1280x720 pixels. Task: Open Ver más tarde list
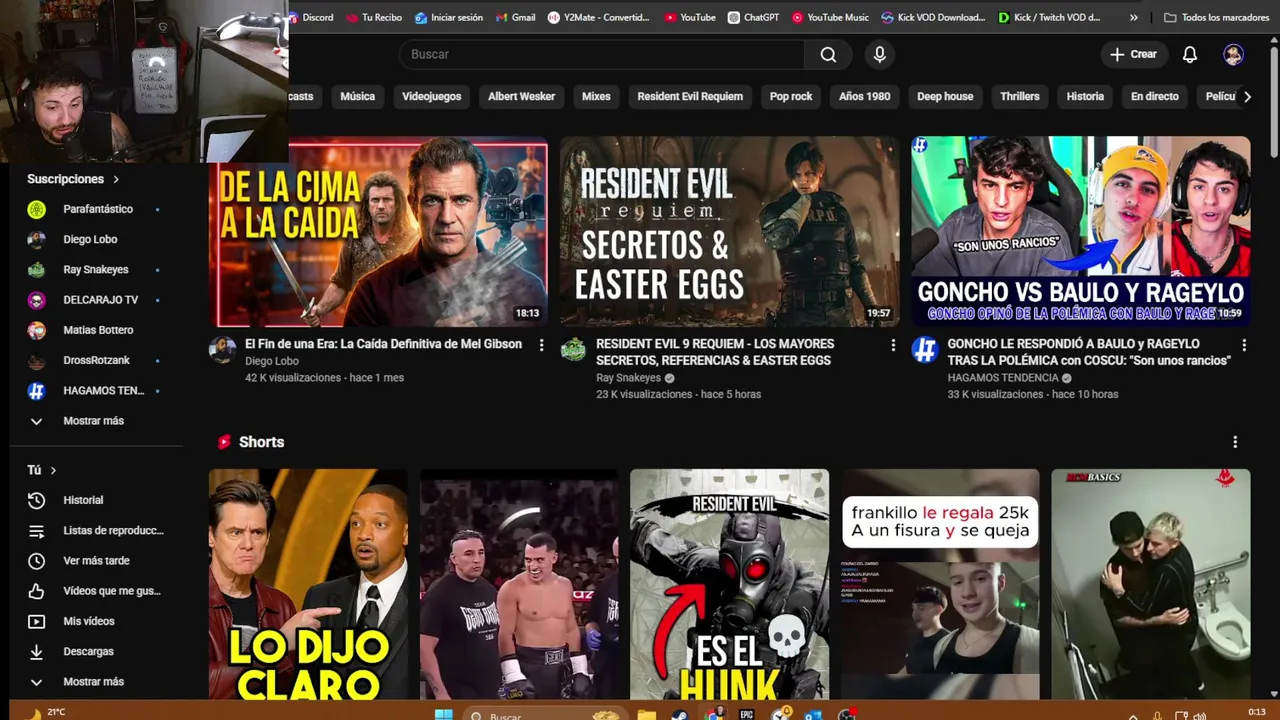coord(96,560)
